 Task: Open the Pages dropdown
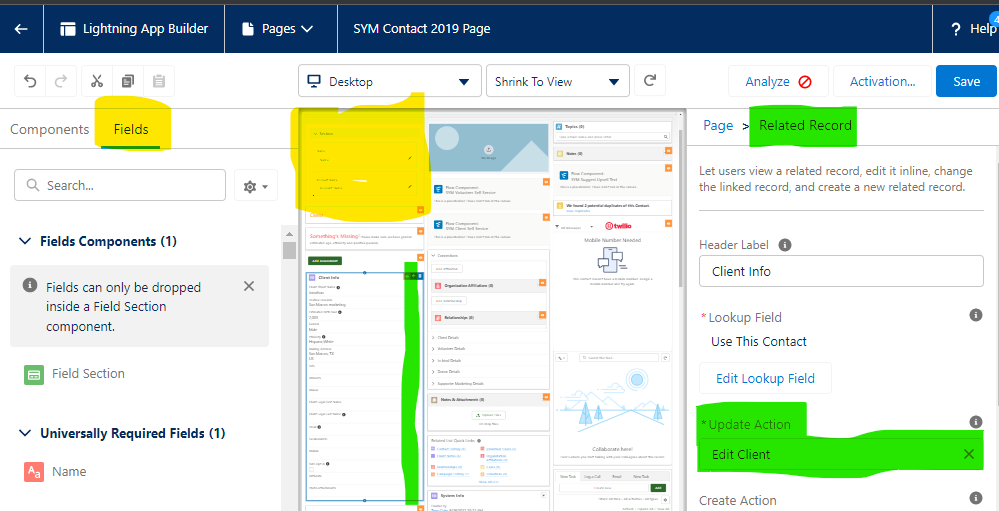pyautogui.click(x=278, y=29)
